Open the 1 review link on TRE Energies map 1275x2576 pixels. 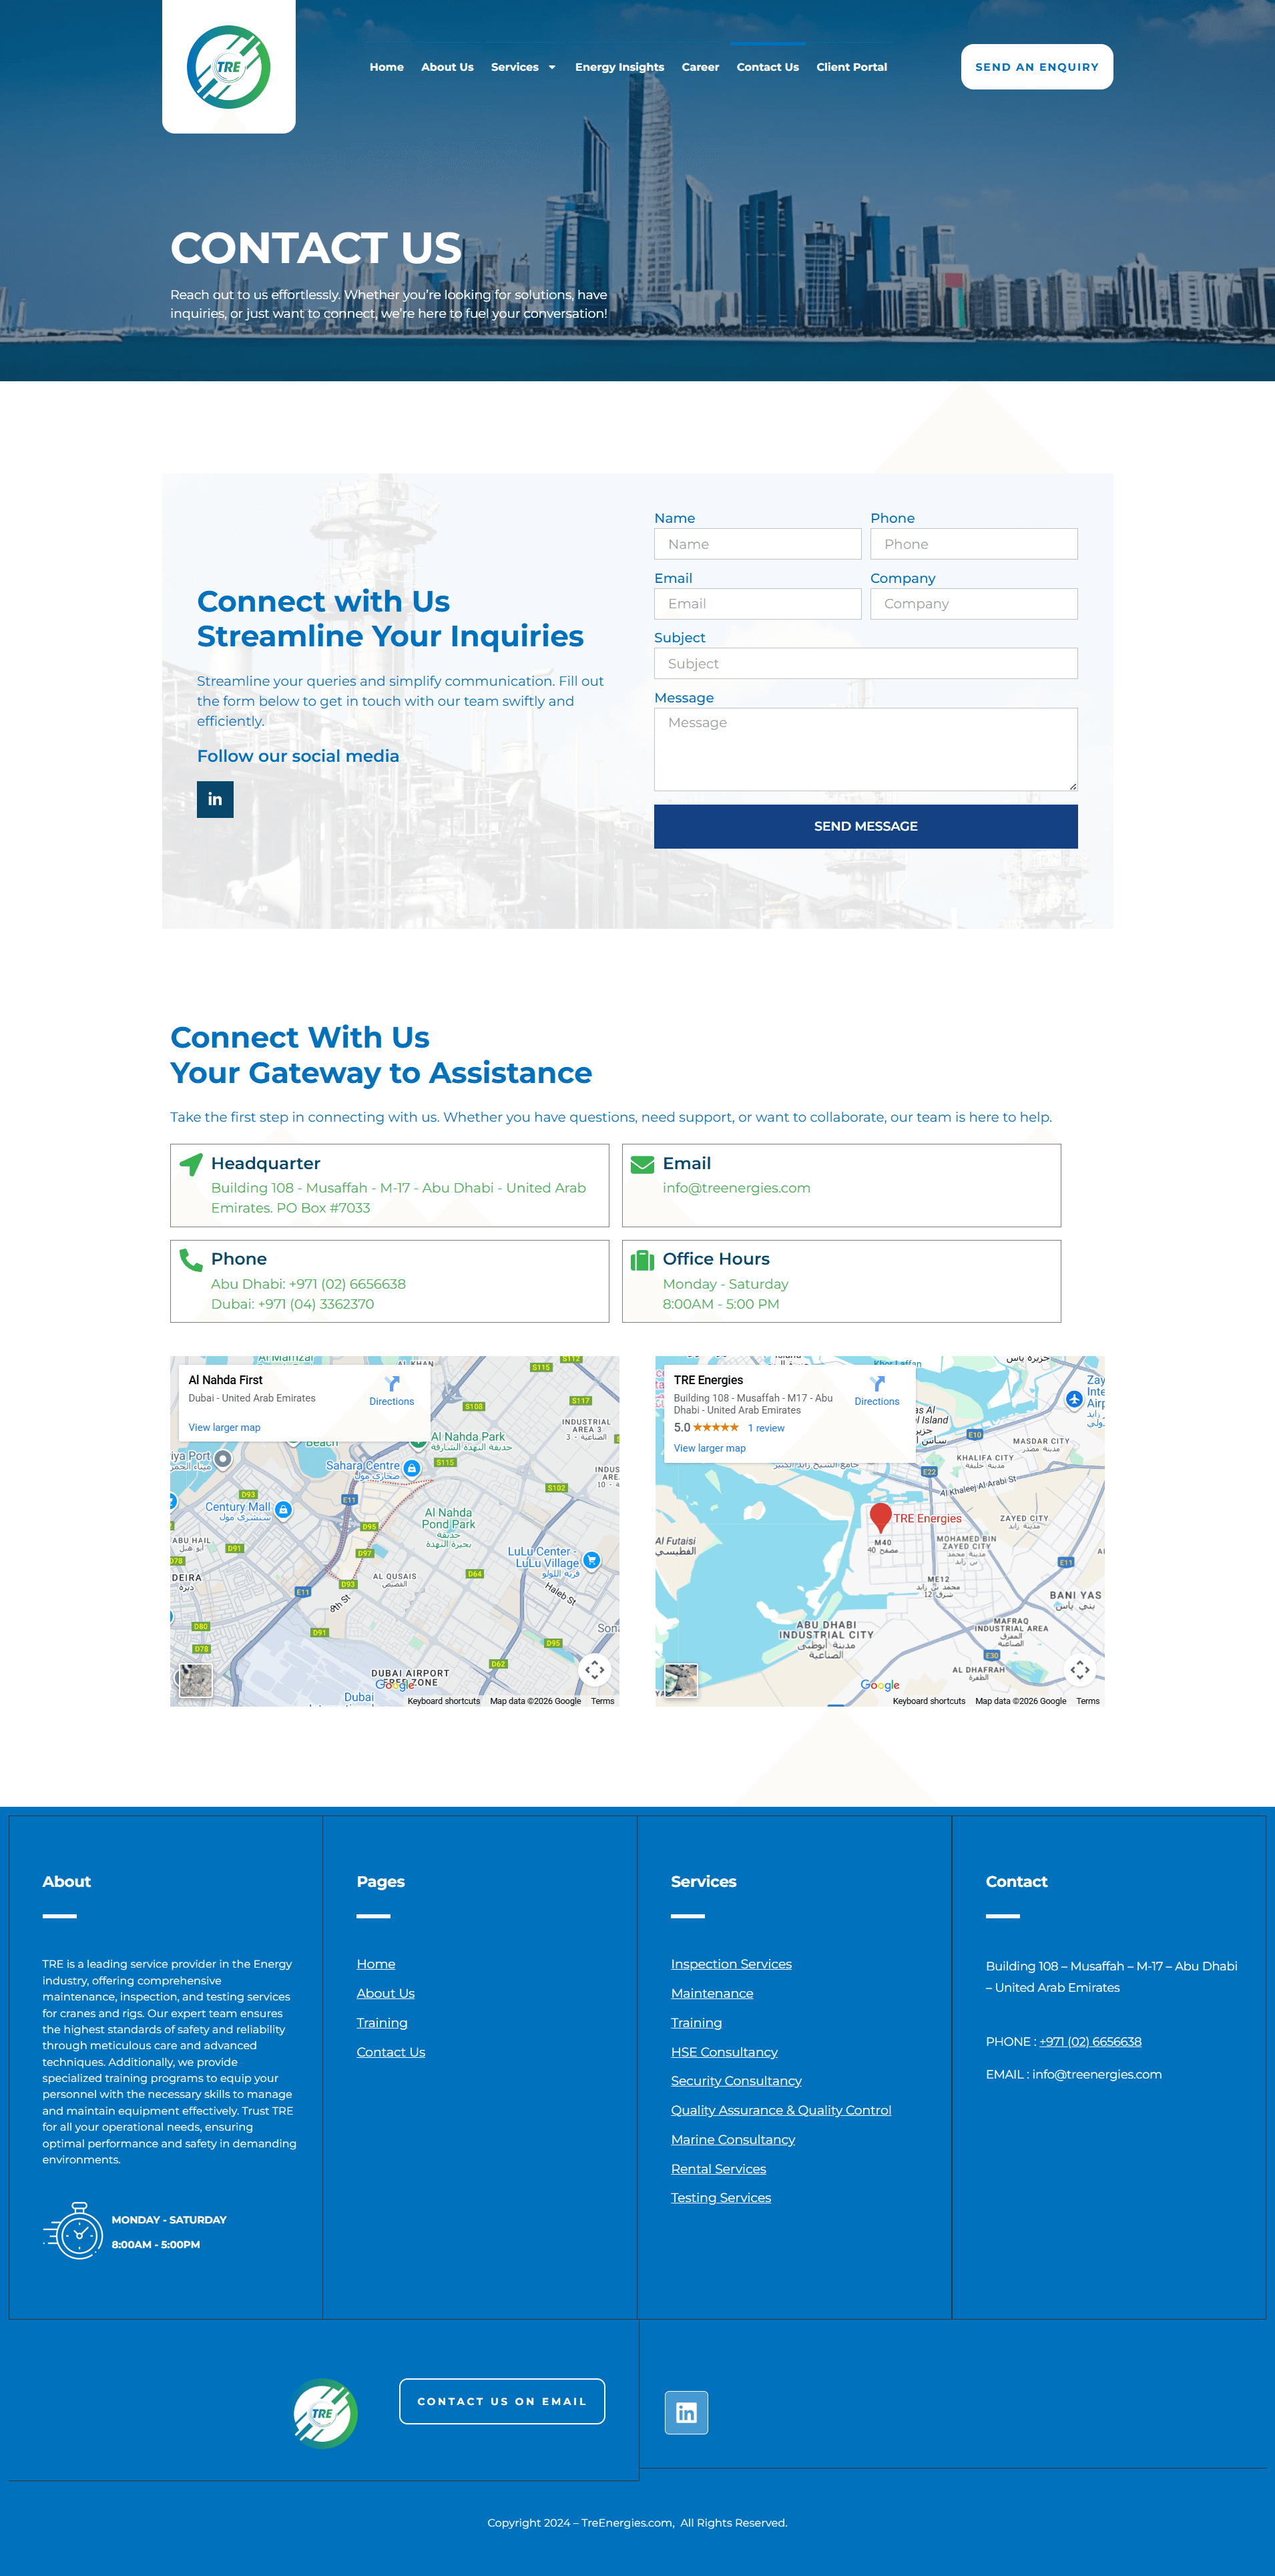[766, 1428]
